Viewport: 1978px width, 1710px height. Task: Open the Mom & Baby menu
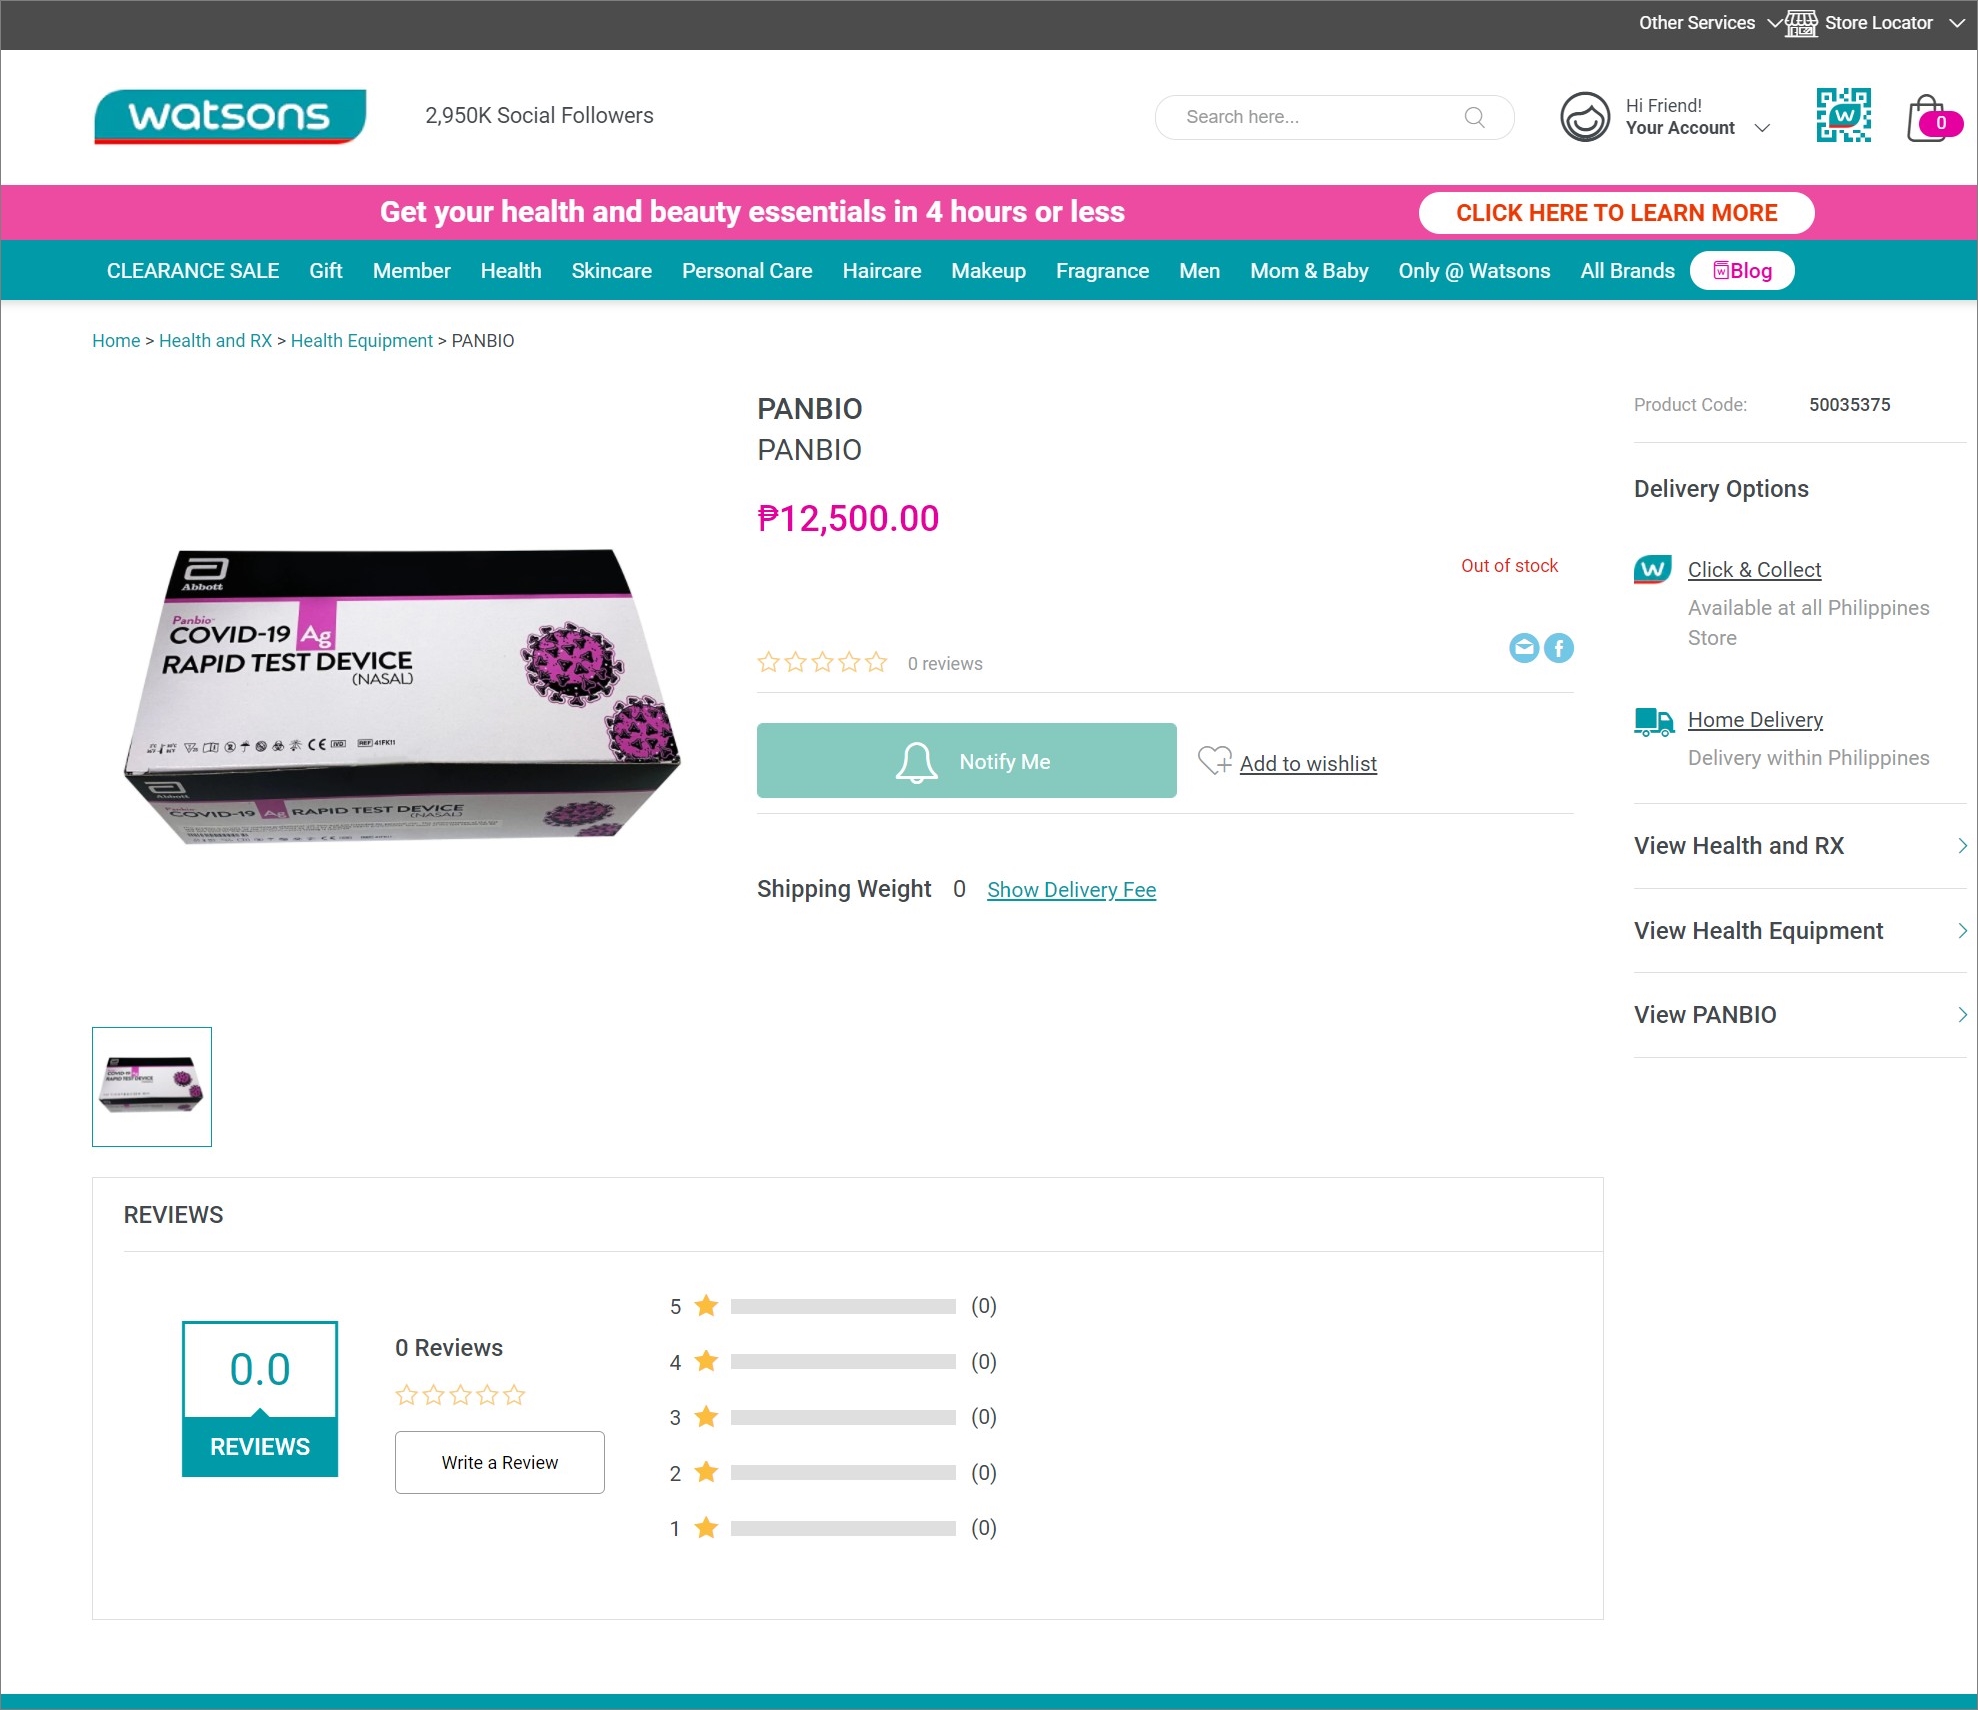coord(1308,271)
